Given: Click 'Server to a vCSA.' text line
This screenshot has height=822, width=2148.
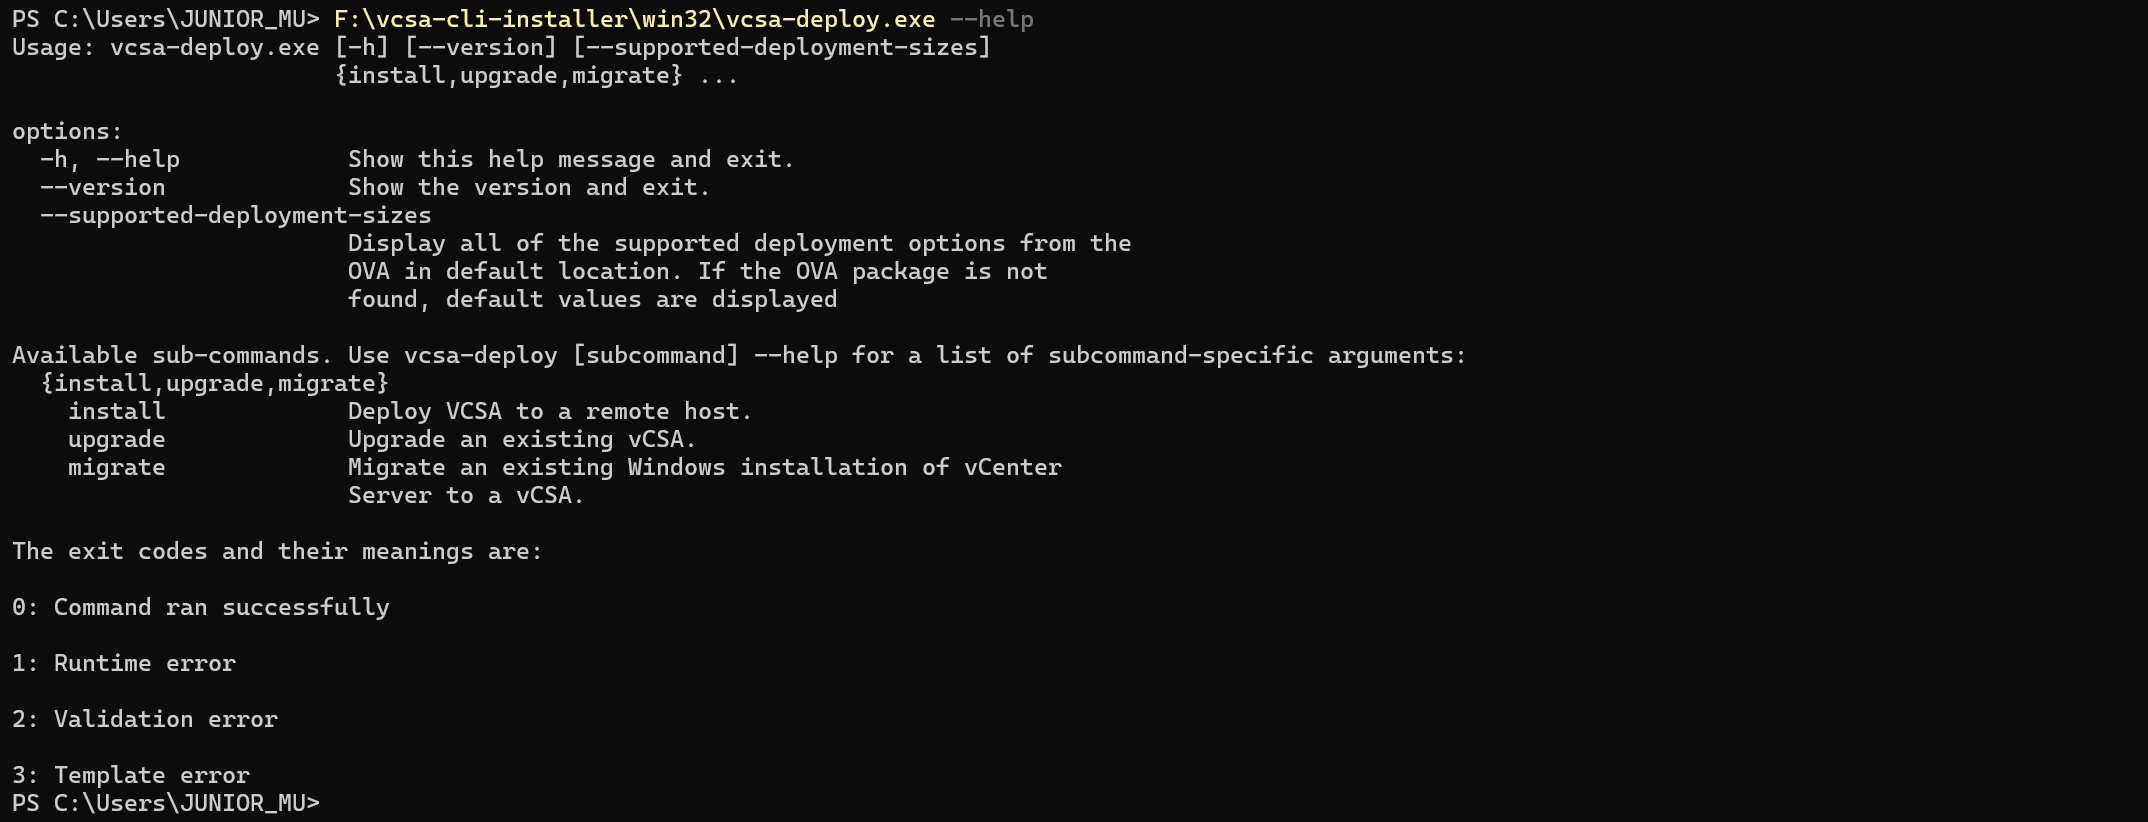Looking at the screenshot, I should (x=466, y=495).
